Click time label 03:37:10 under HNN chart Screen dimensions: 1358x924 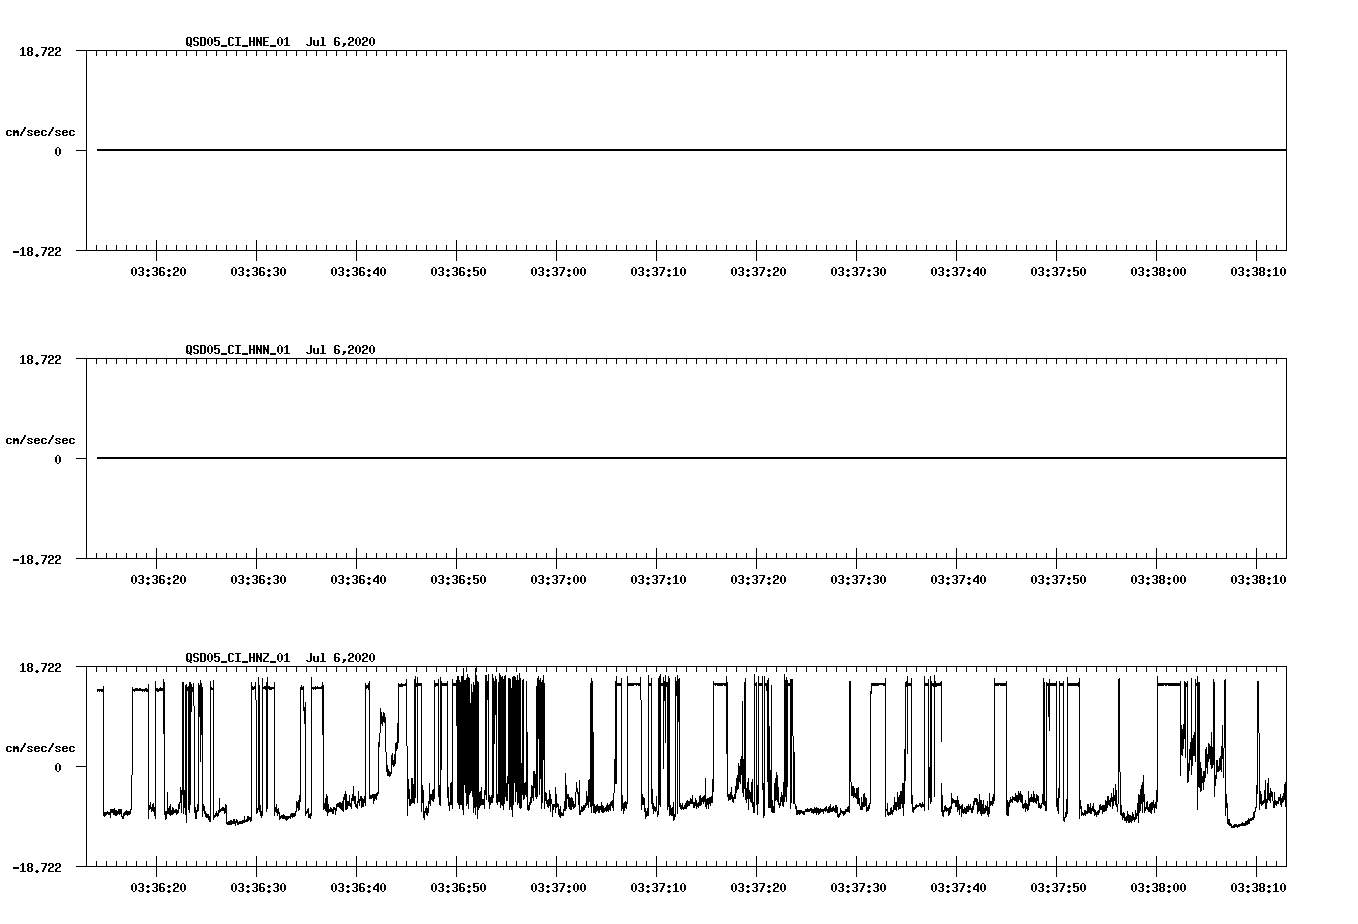point(658,580)
